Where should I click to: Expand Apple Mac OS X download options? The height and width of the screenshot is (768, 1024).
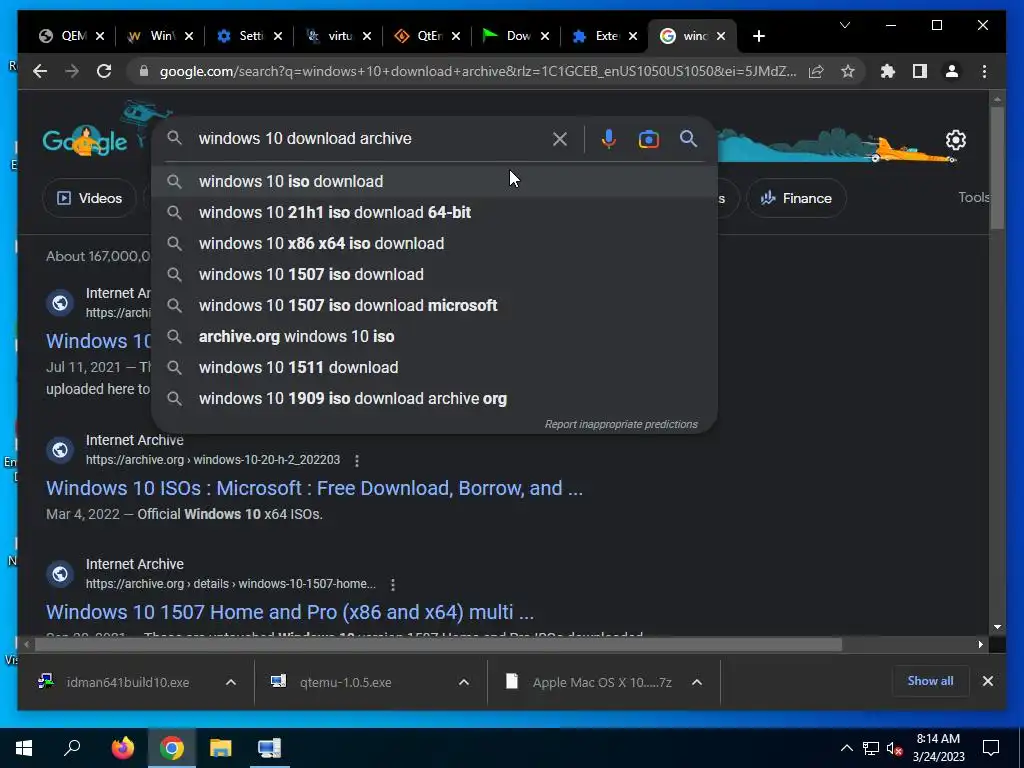(x=697, y=682)
